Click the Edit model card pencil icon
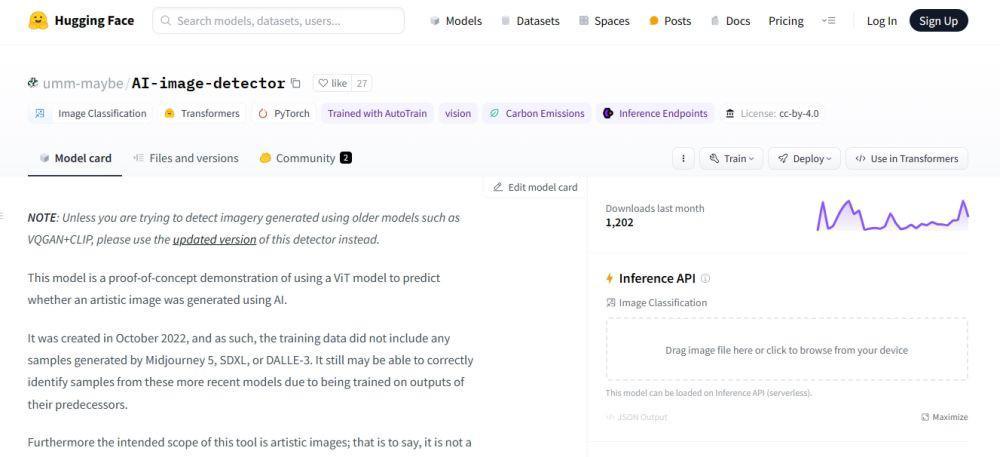Screen dimensions: 1000x457 coord(498,187)
